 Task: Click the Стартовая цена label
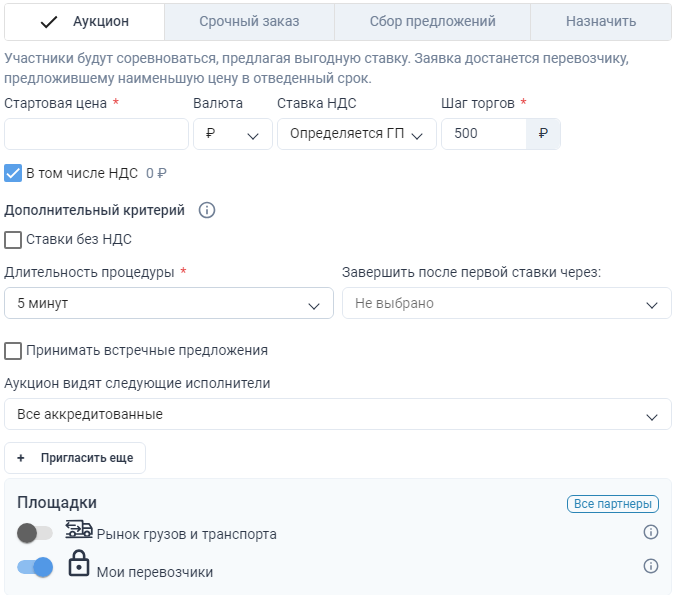pyautogui.click(x=55, y=103)
